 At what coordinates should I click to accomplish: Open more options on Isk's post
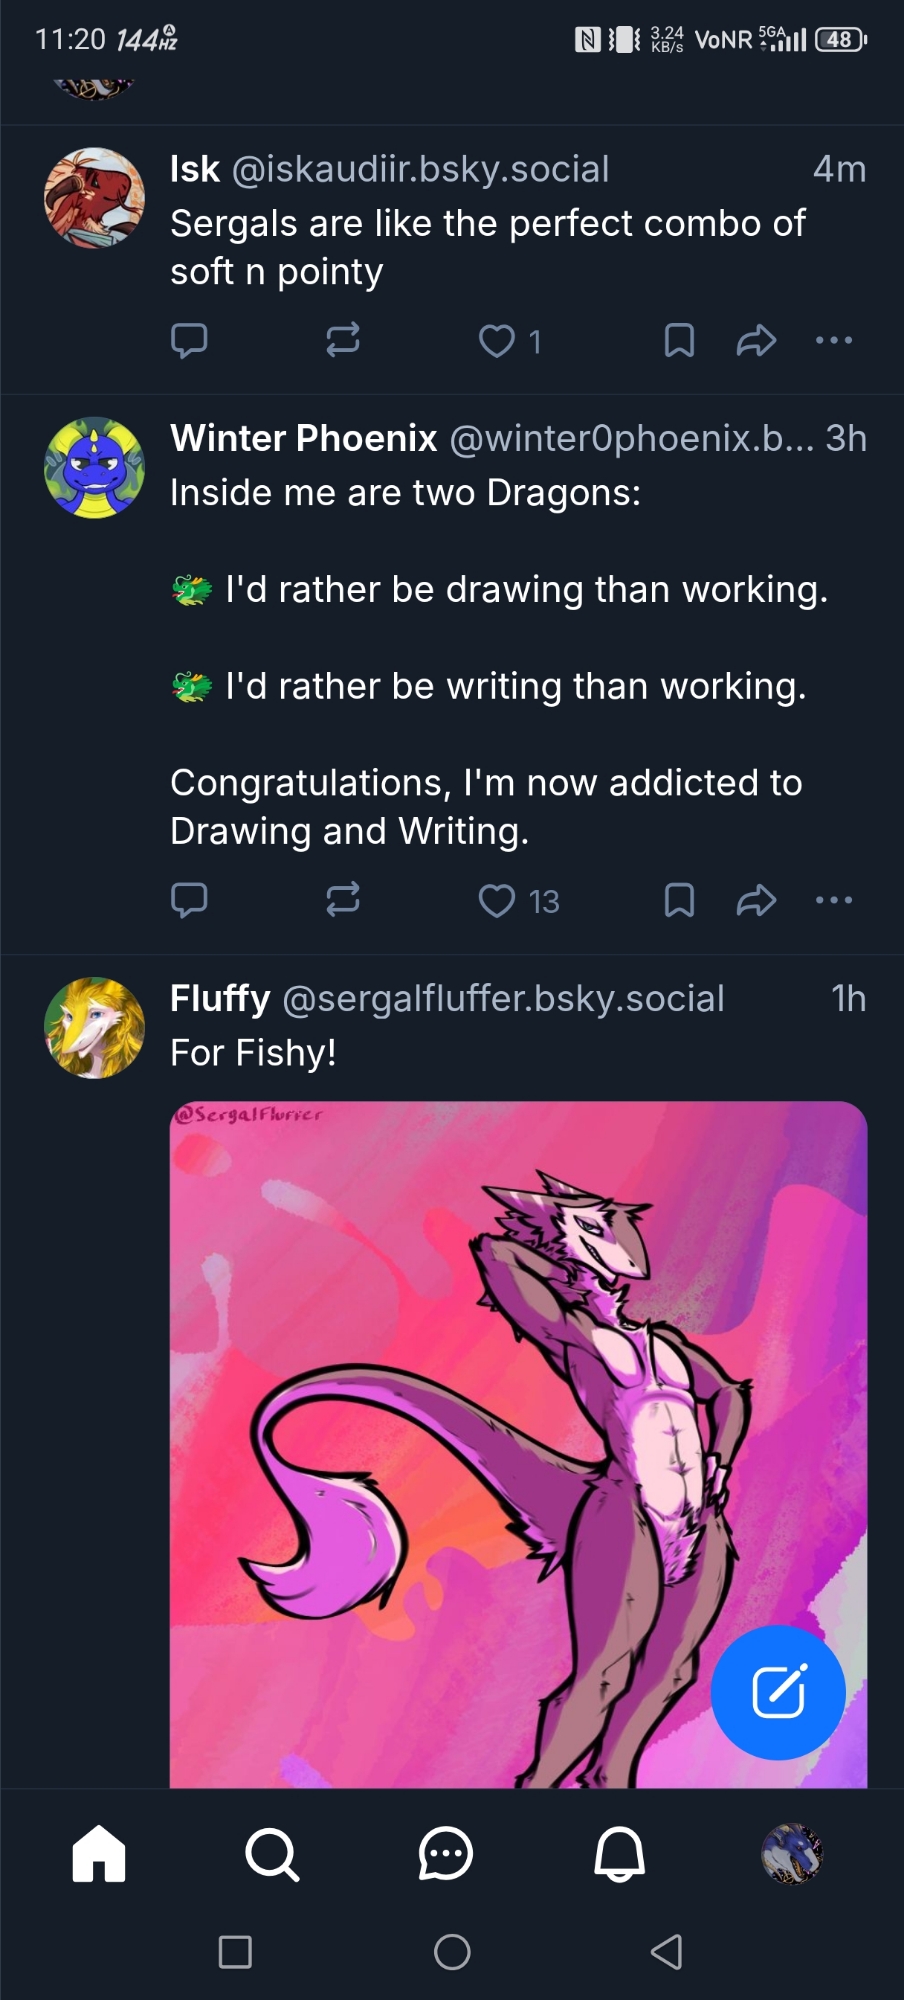tap(834, 341)
